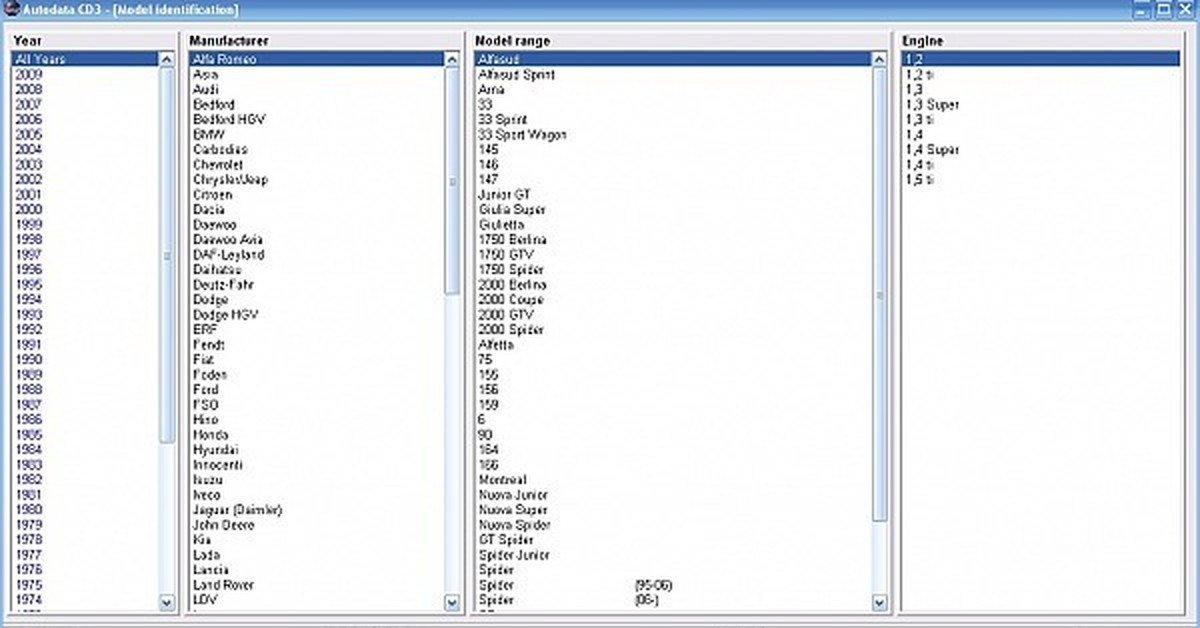Click the Manufacturer list scroll-up arrow

[x=452, y=60]
